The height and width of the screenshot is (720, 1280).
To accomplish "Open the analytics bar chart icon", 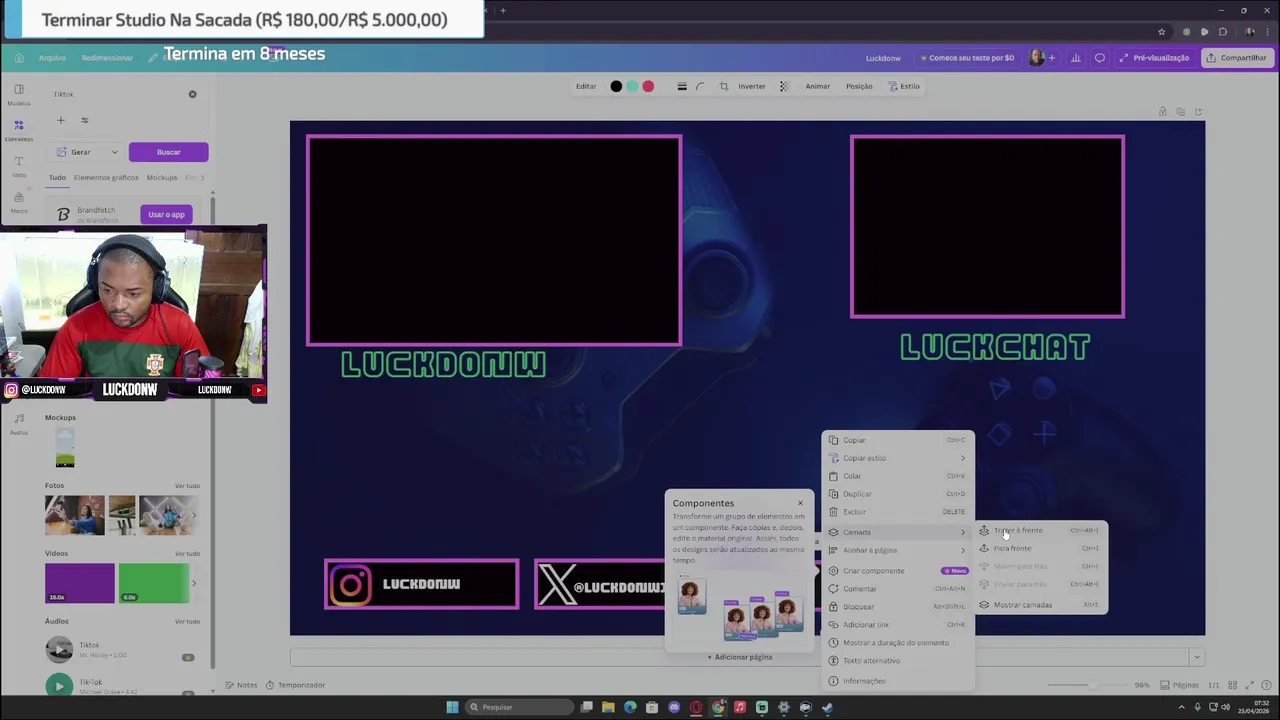I will [x=1076, y=58].
